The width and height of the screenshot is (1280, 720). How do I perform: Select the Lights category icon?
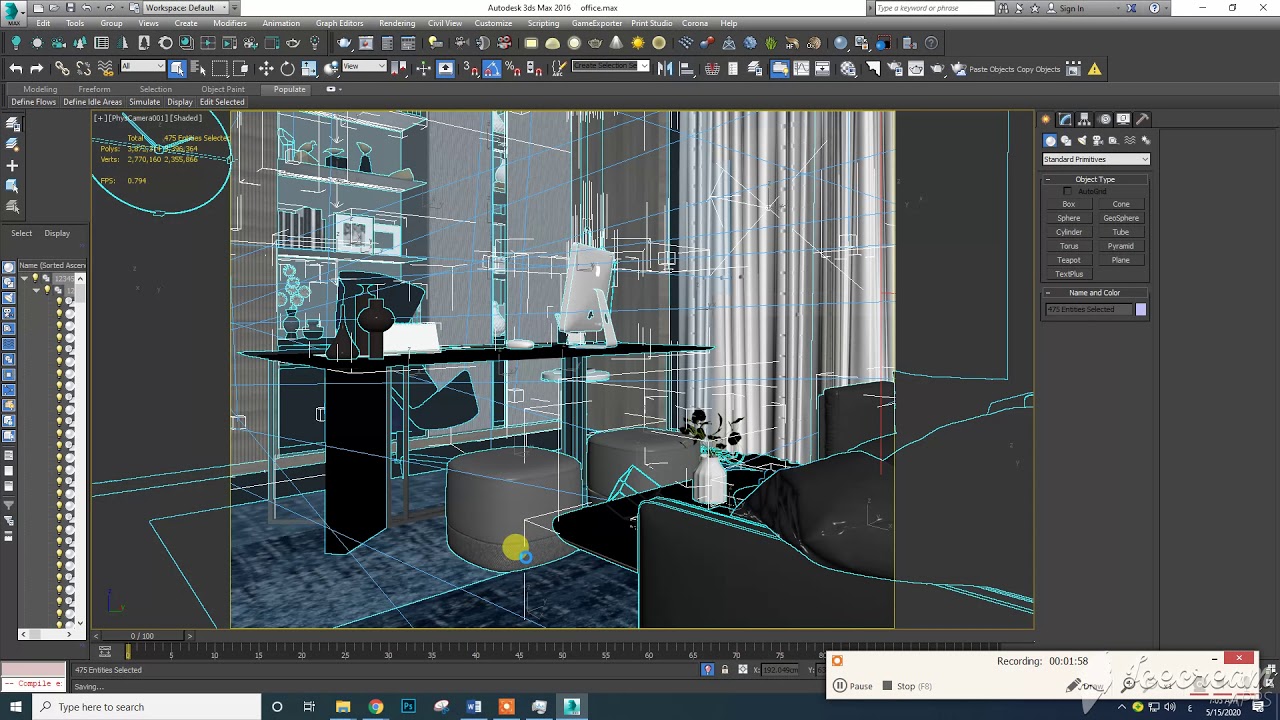pyautogui.click(x=1082, y=141)
